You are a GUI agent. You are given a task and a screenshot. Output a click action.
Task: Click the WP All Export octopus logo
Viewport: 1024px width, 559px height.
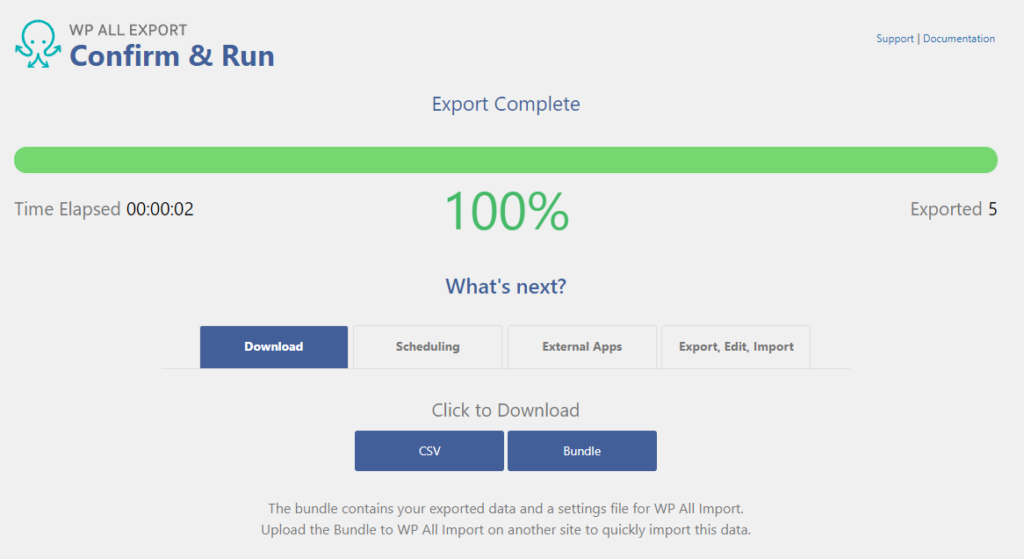[x=38, y=44]
